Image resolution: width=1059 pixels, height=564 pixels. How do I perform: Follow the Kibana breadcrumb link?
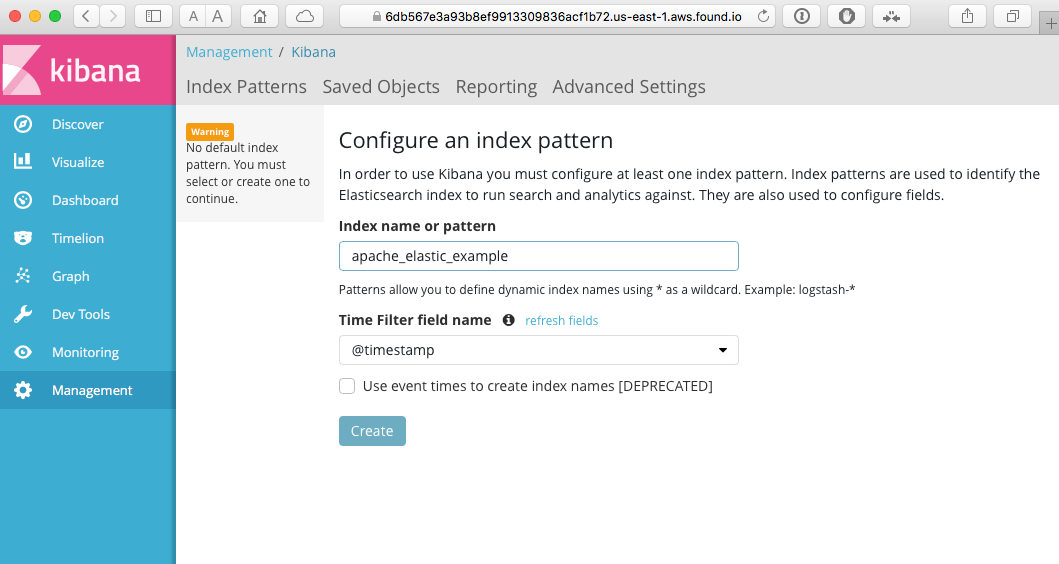[x=313, y=52]
